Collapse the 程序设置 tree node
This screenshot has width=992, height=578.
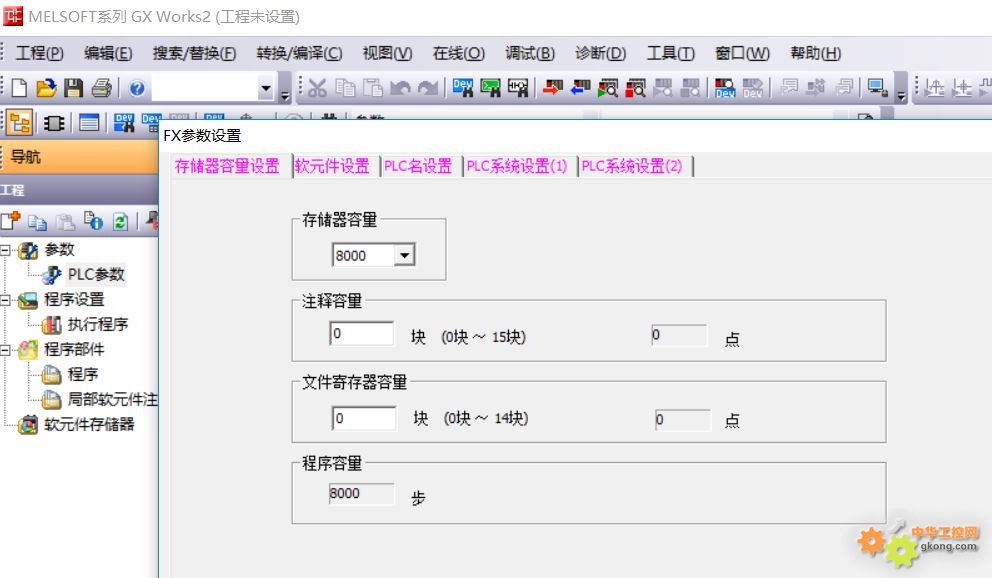click(5, 300)
